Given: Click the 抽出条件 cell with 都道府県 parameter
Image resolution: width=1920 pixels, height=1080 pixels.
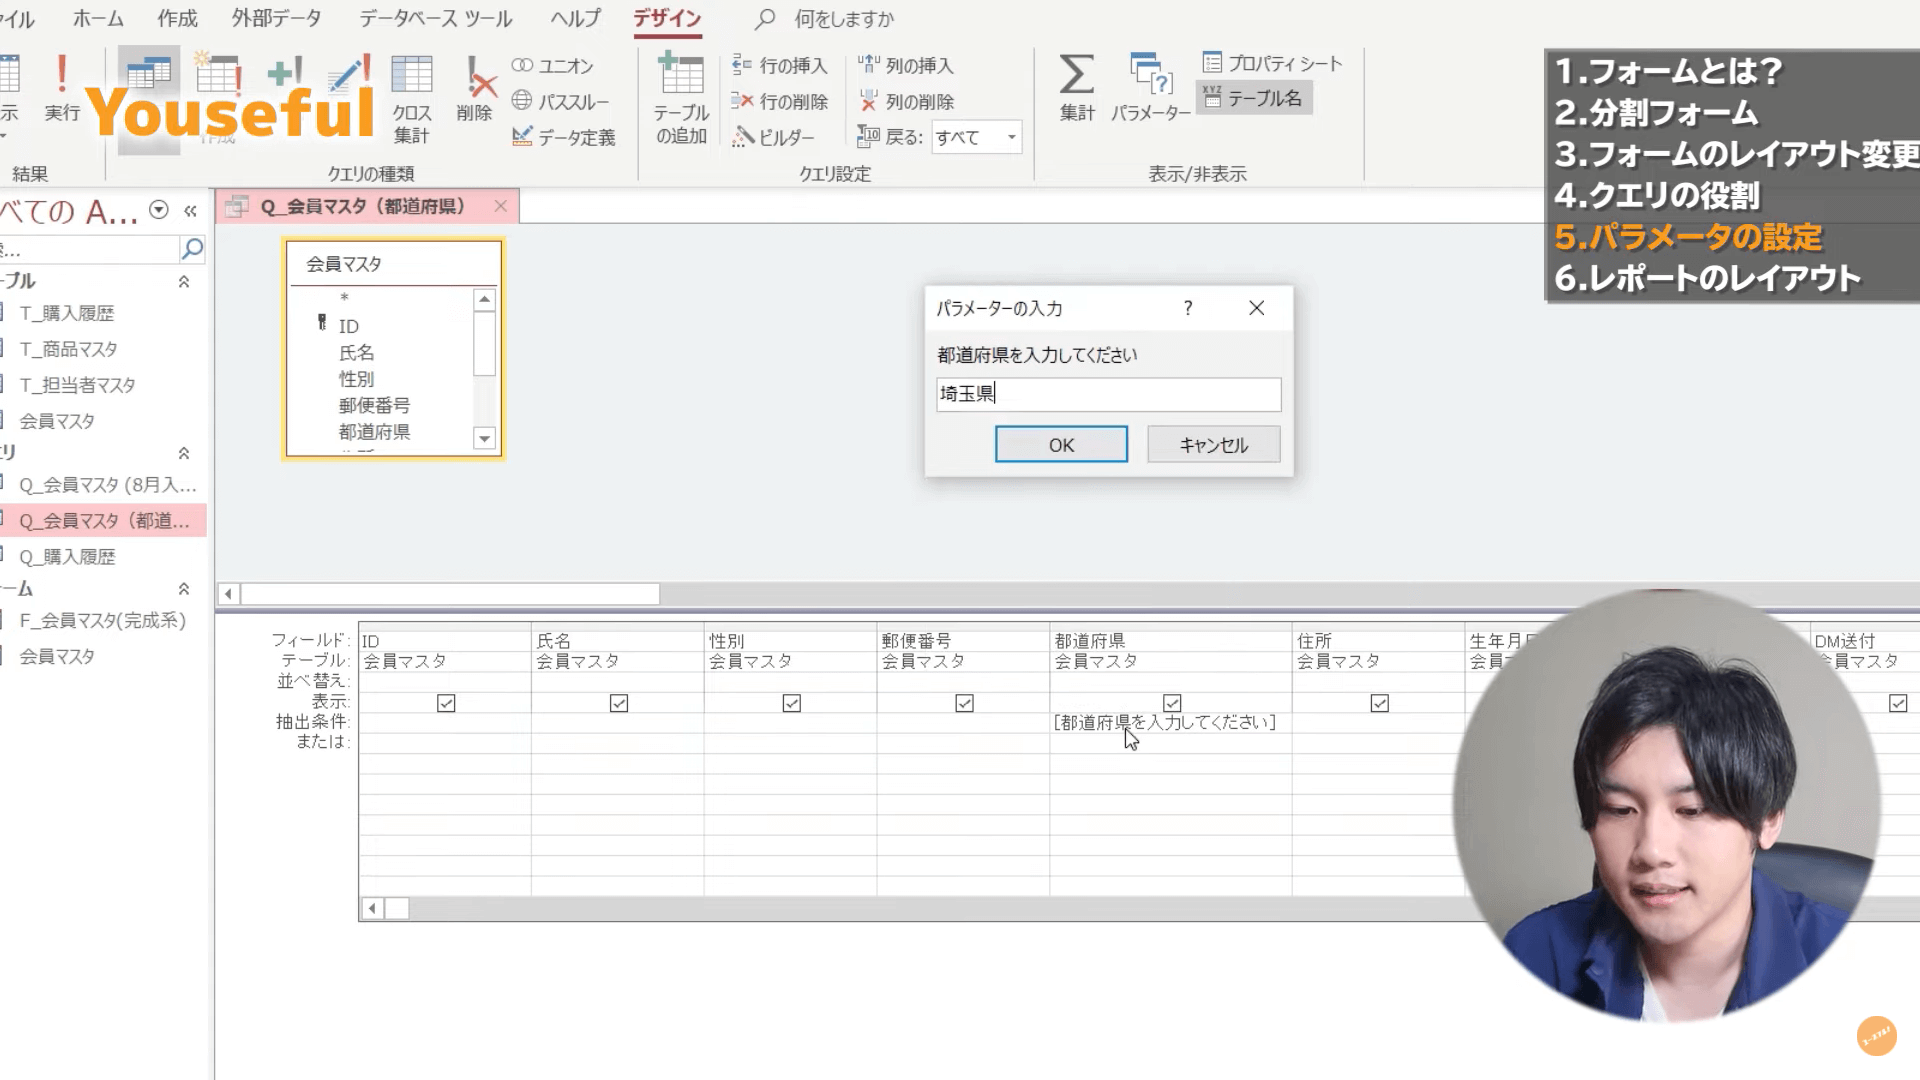Looking at the screenshot, I should coord(1170,722).
